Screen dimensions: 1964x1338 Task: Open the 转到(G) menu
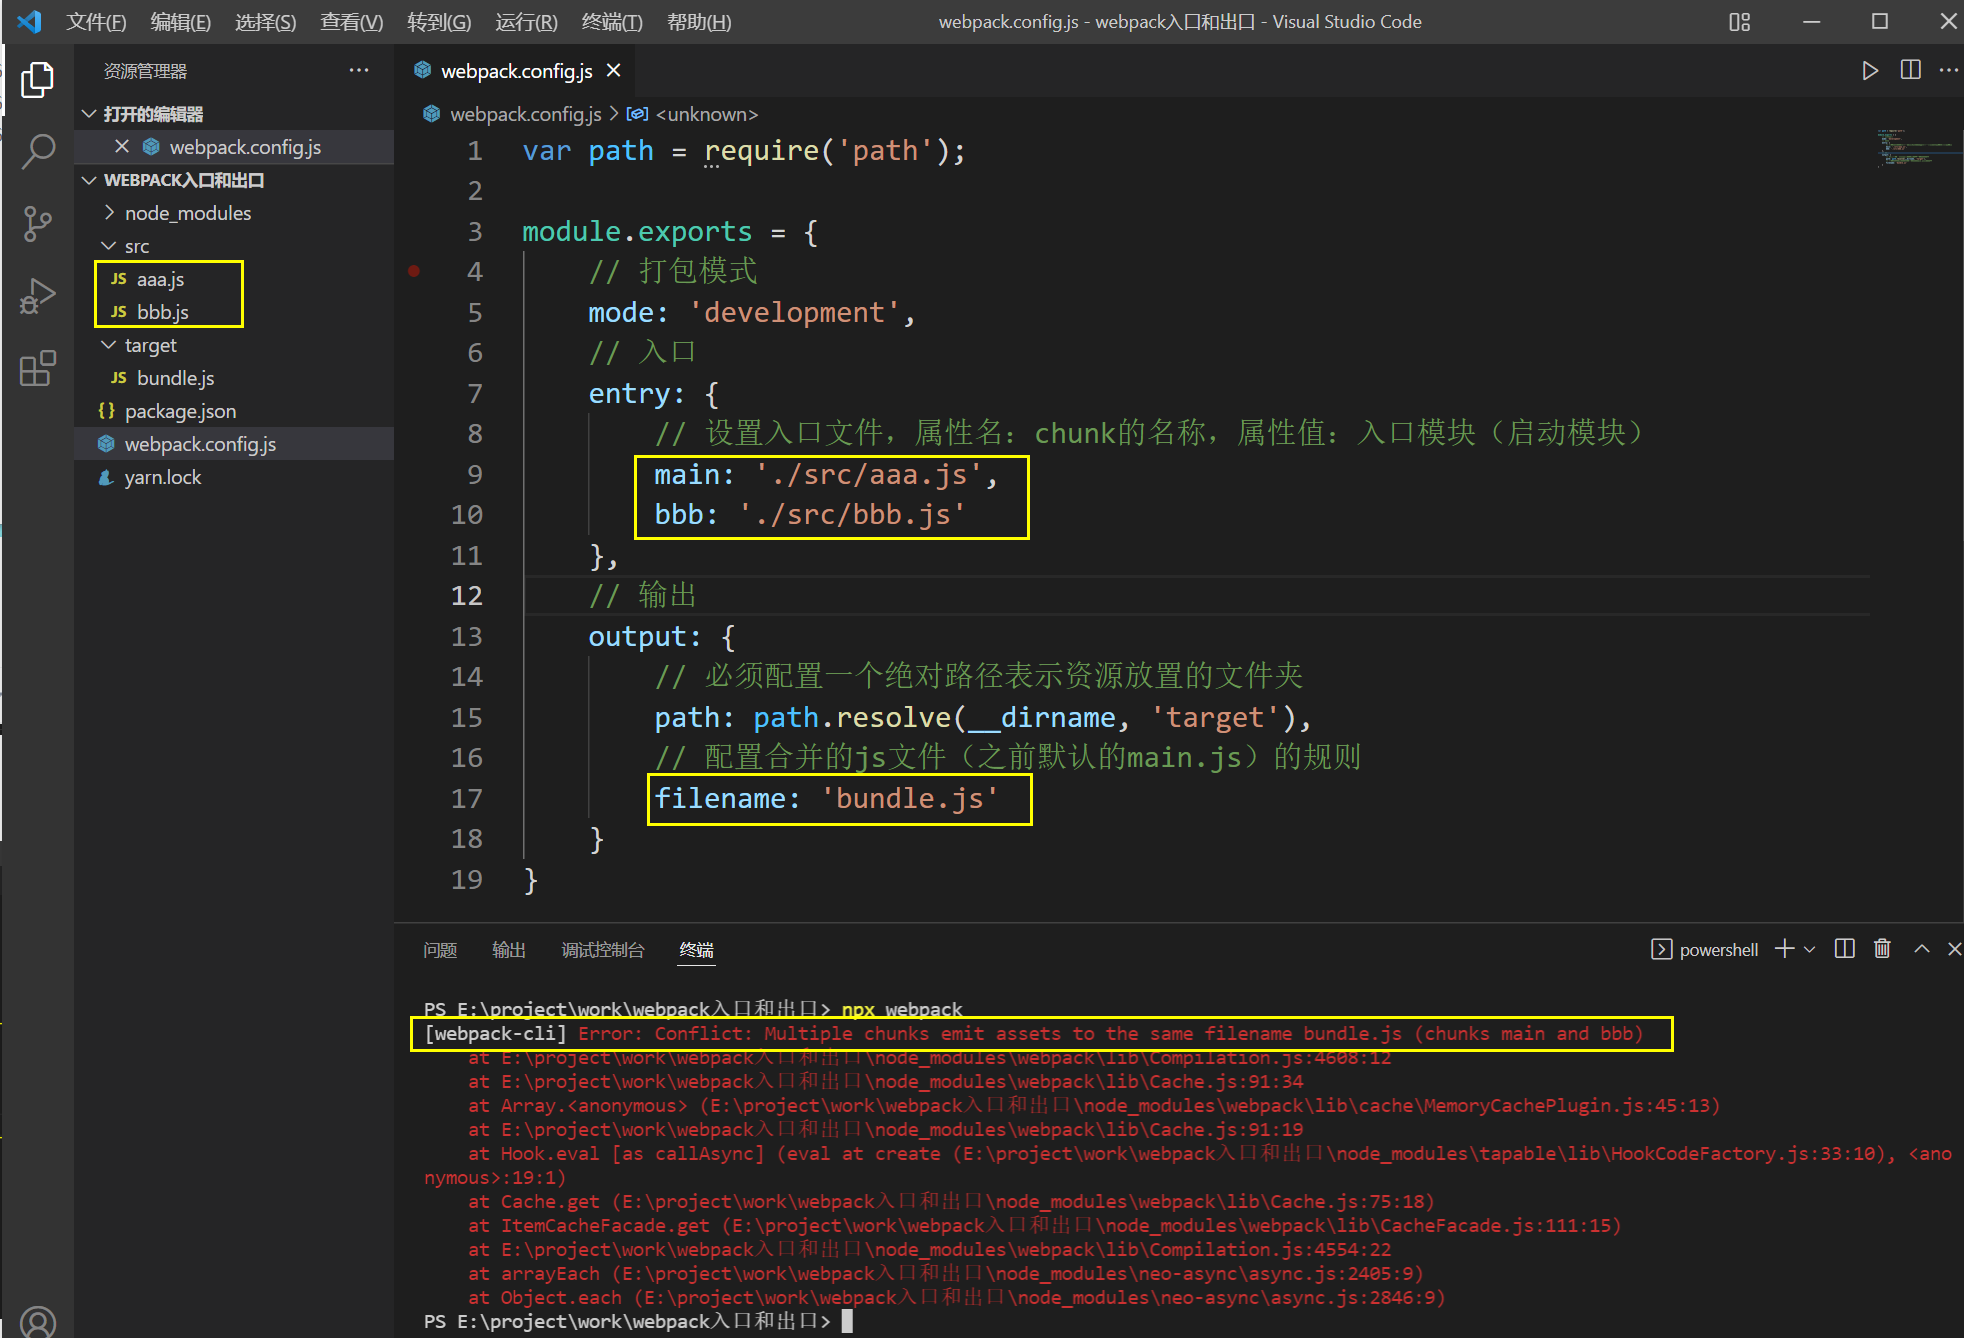[x=439, y=22]
